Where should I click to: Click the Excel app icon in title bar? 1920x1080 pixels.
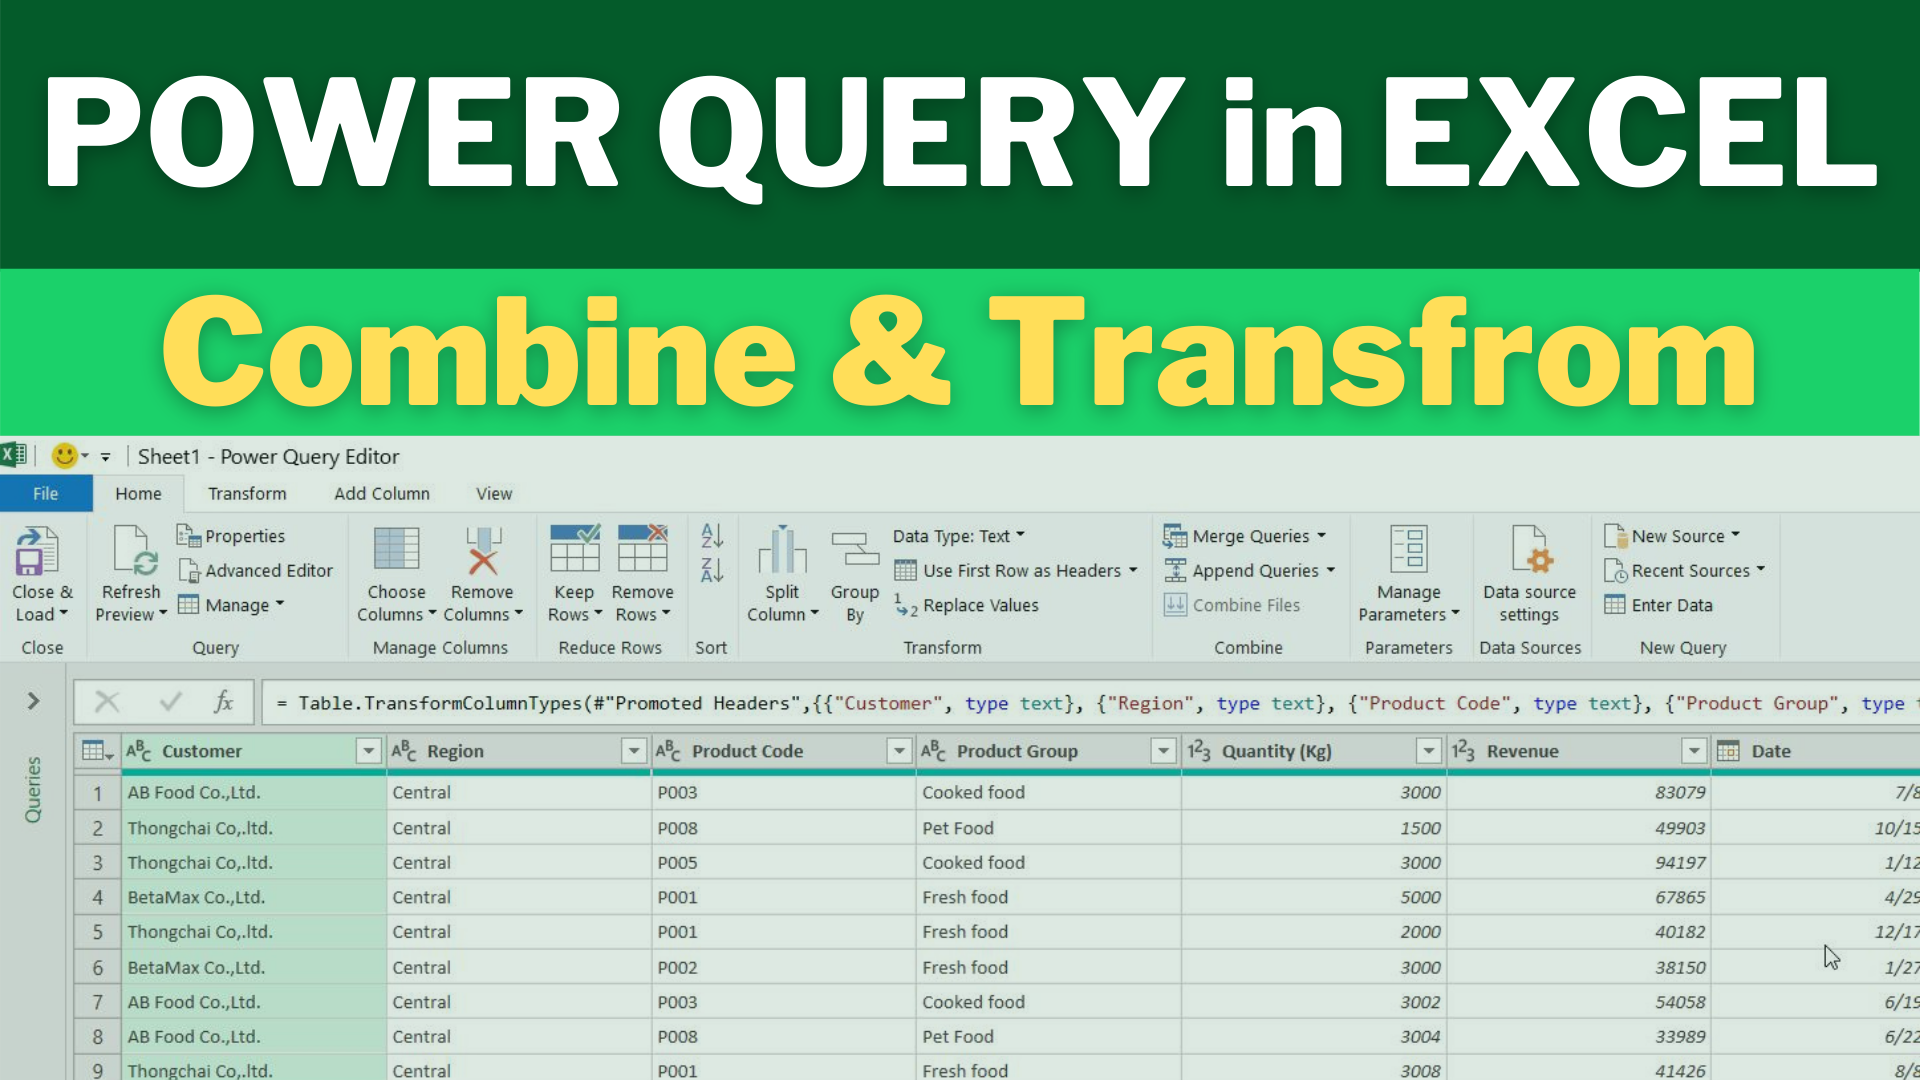(13, 456)
